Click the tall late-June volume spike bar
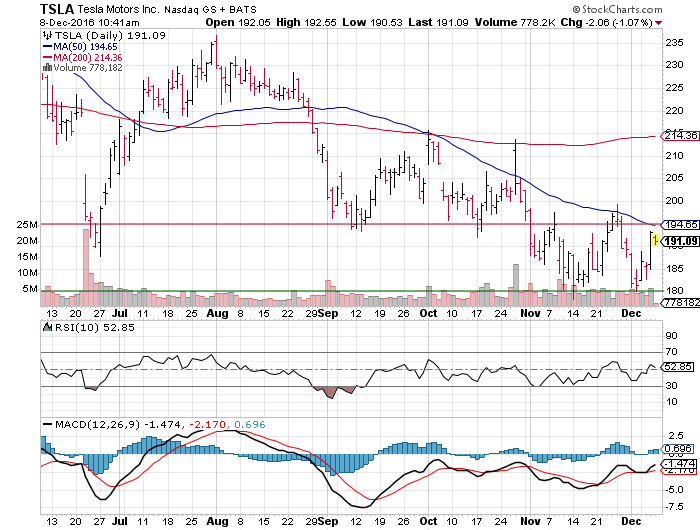The image size is (700, 530). point(85,267)
